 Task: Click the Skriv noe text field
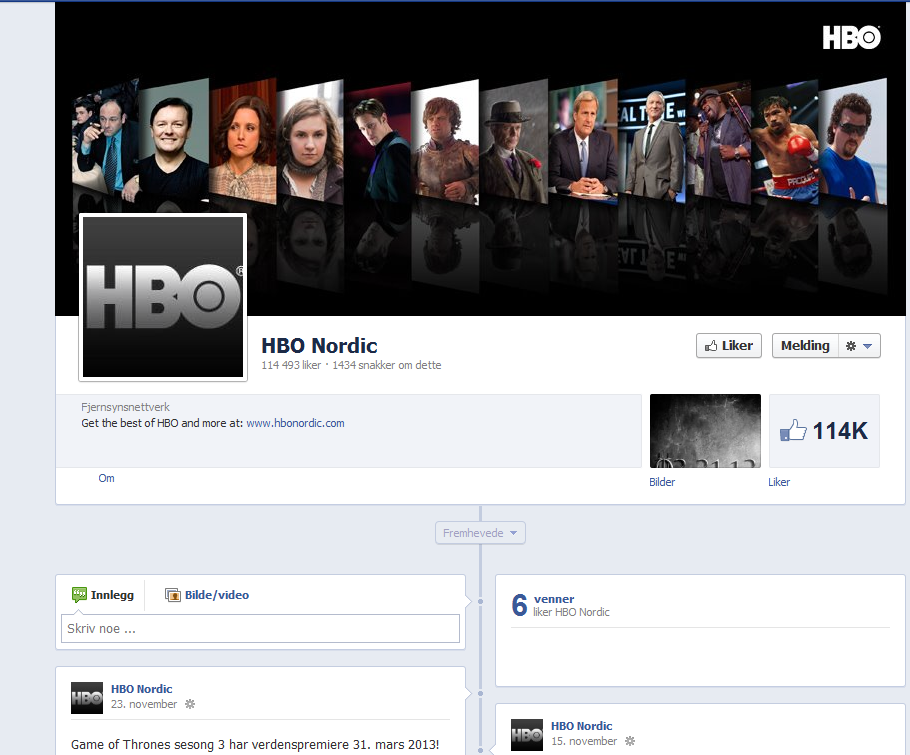pos(260,628)
